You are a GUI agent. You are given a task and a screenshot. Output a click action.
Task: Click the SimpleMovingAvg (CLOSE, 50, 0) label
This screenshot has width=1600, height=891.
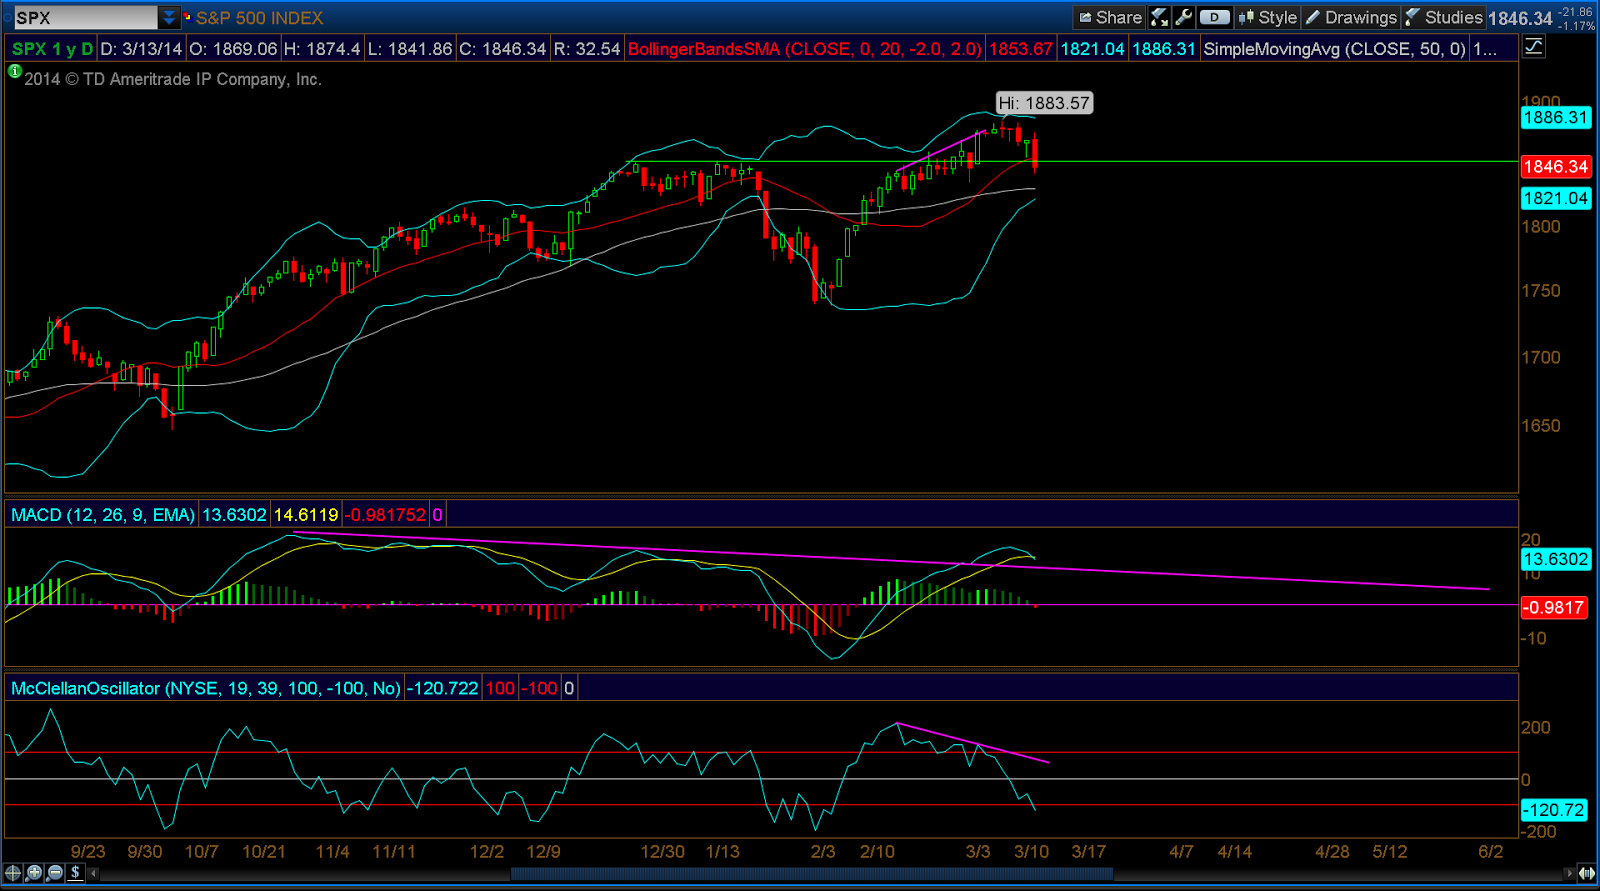(x=1335, y=48)
